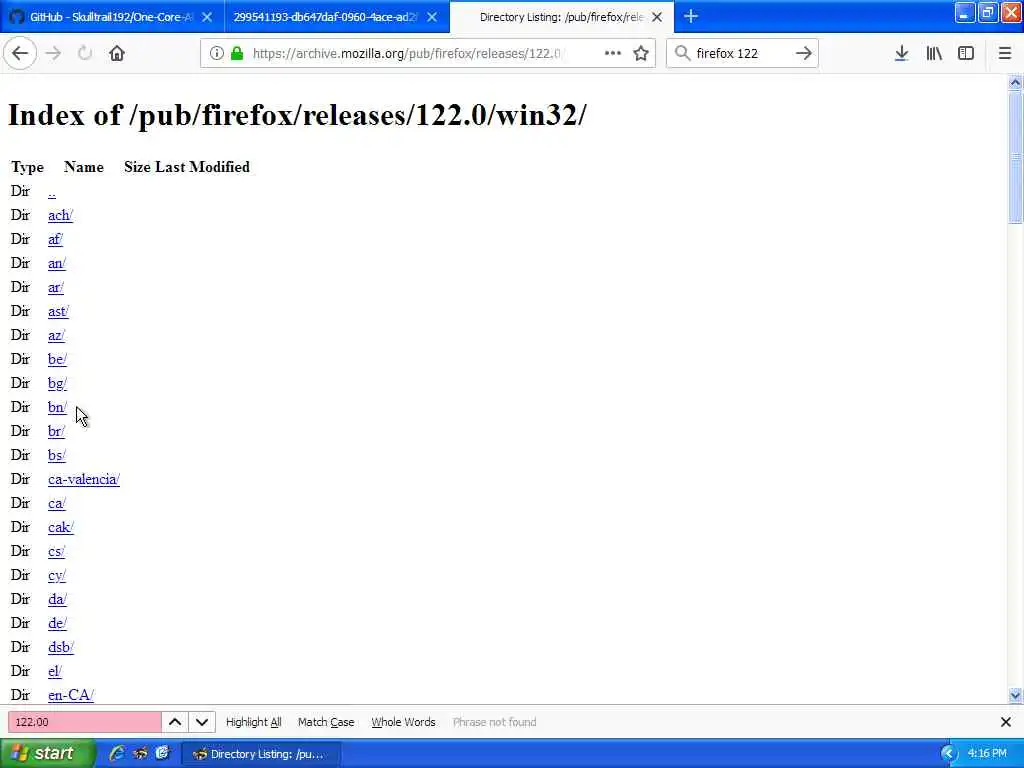Open the ca-valencia/ directory
The width and height of the screenshot is (1024, 768).
click(84, 479)
